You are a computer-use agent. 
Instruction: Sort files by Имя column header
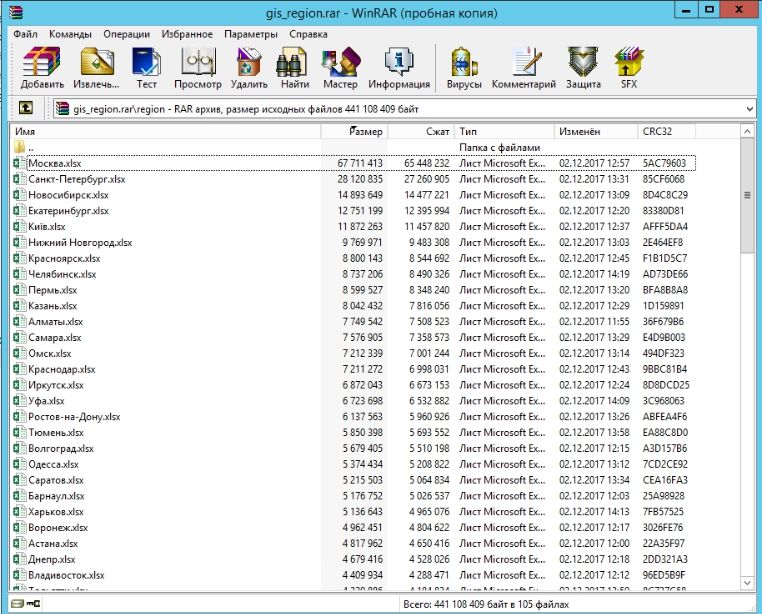[165, 131]
